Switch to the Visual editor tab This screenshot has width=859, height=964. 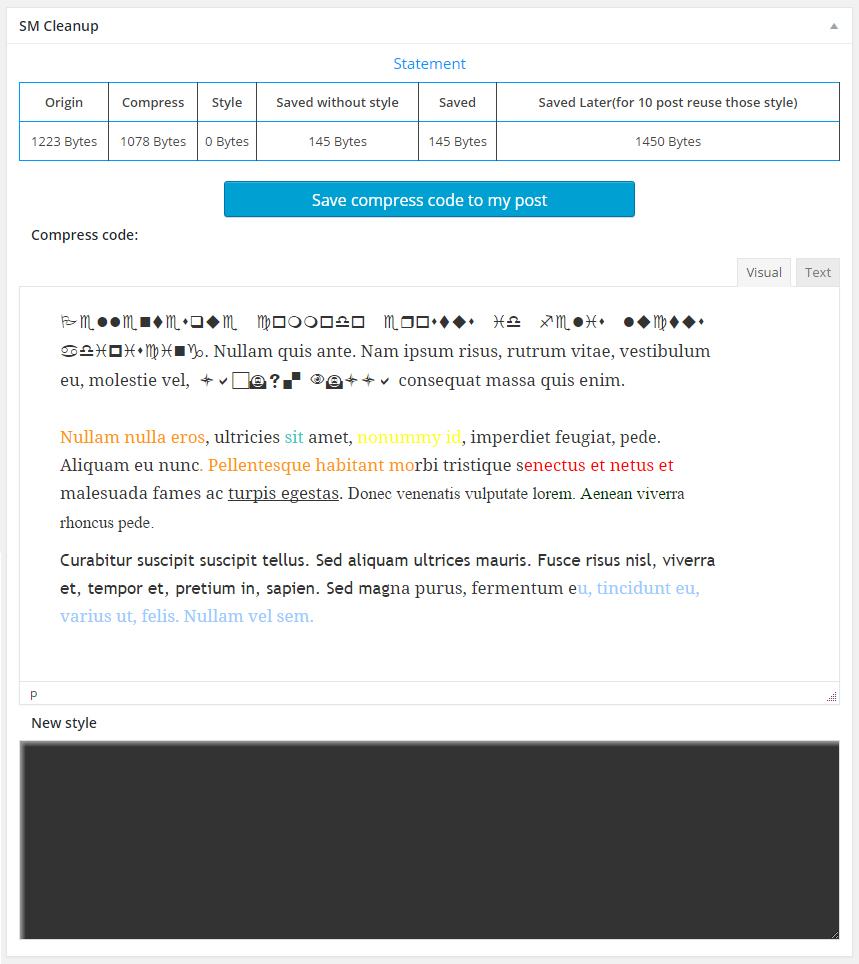pos(764,272)
